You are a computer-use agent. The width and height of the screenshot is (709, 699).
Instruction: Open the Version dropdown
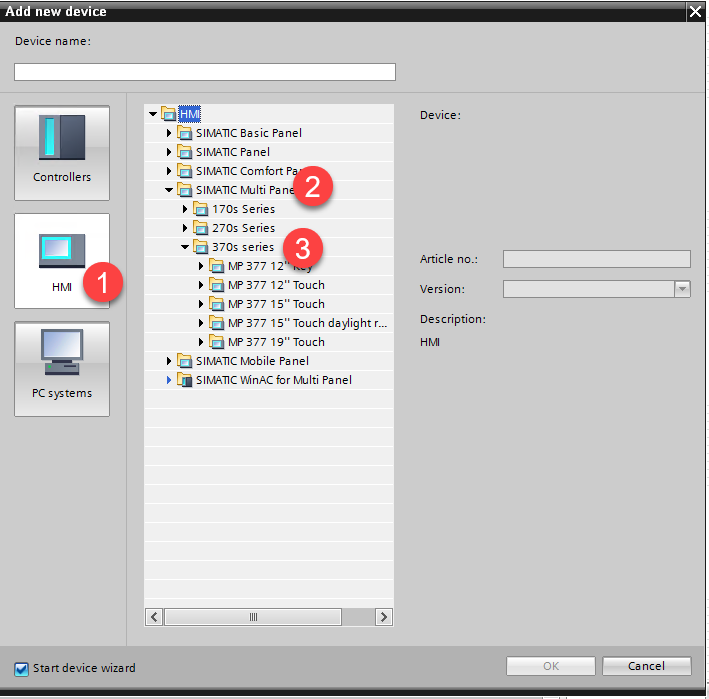[682, 289]
